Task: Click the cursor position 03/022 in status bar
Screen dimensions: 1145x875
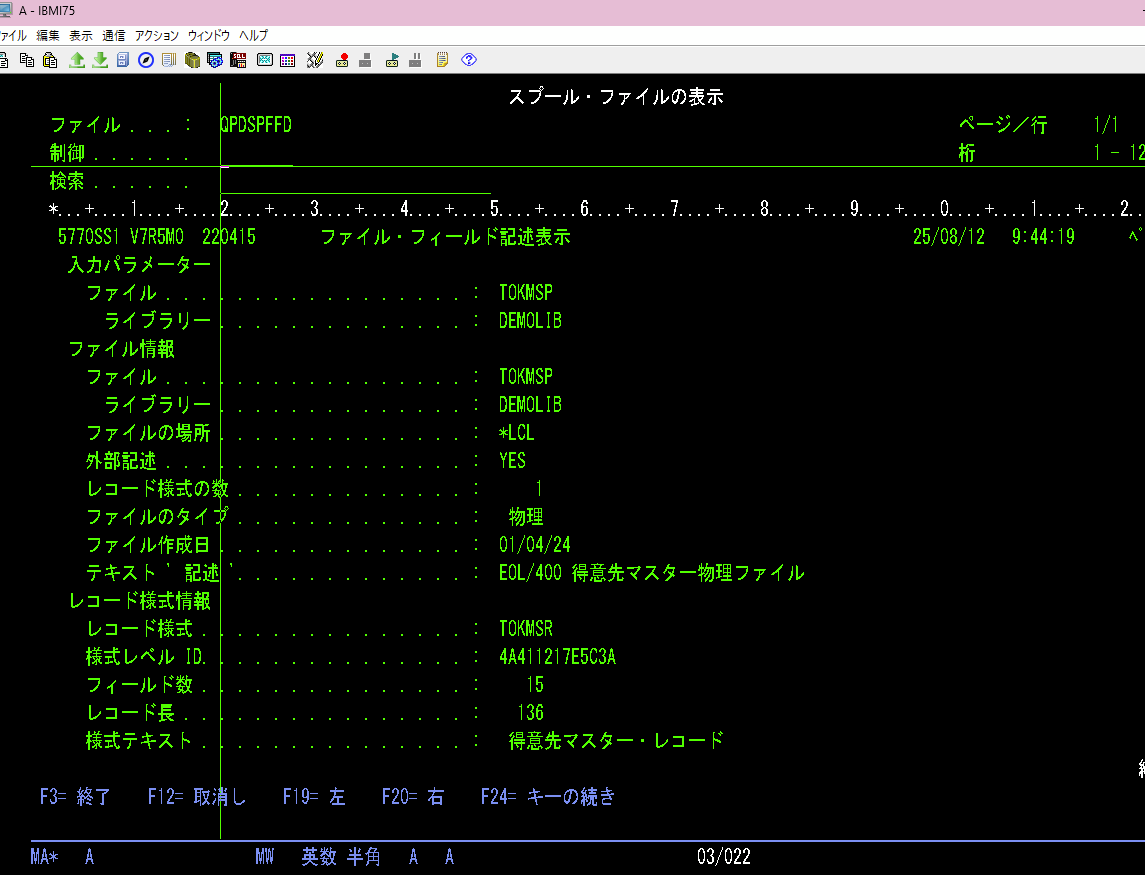Action: pos(724,856)
